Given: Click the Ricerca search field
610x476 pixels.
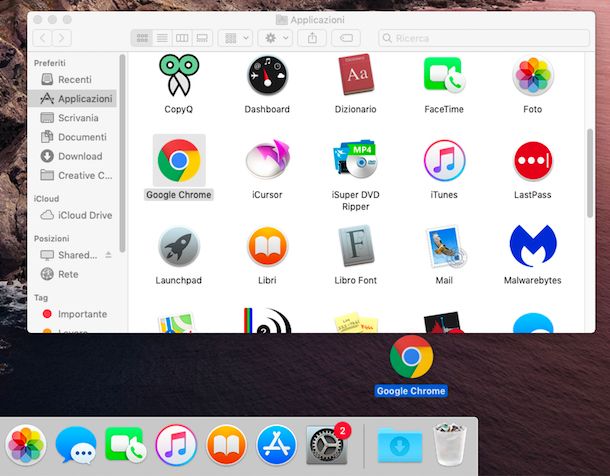Looking at the screenshot, I should 484,38.
